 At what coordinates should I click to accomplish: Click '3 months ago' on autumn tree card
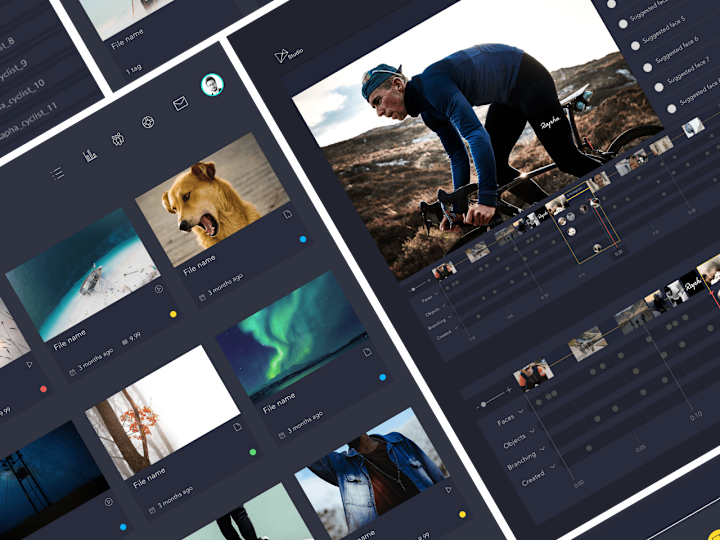click(x=176, y=498)
